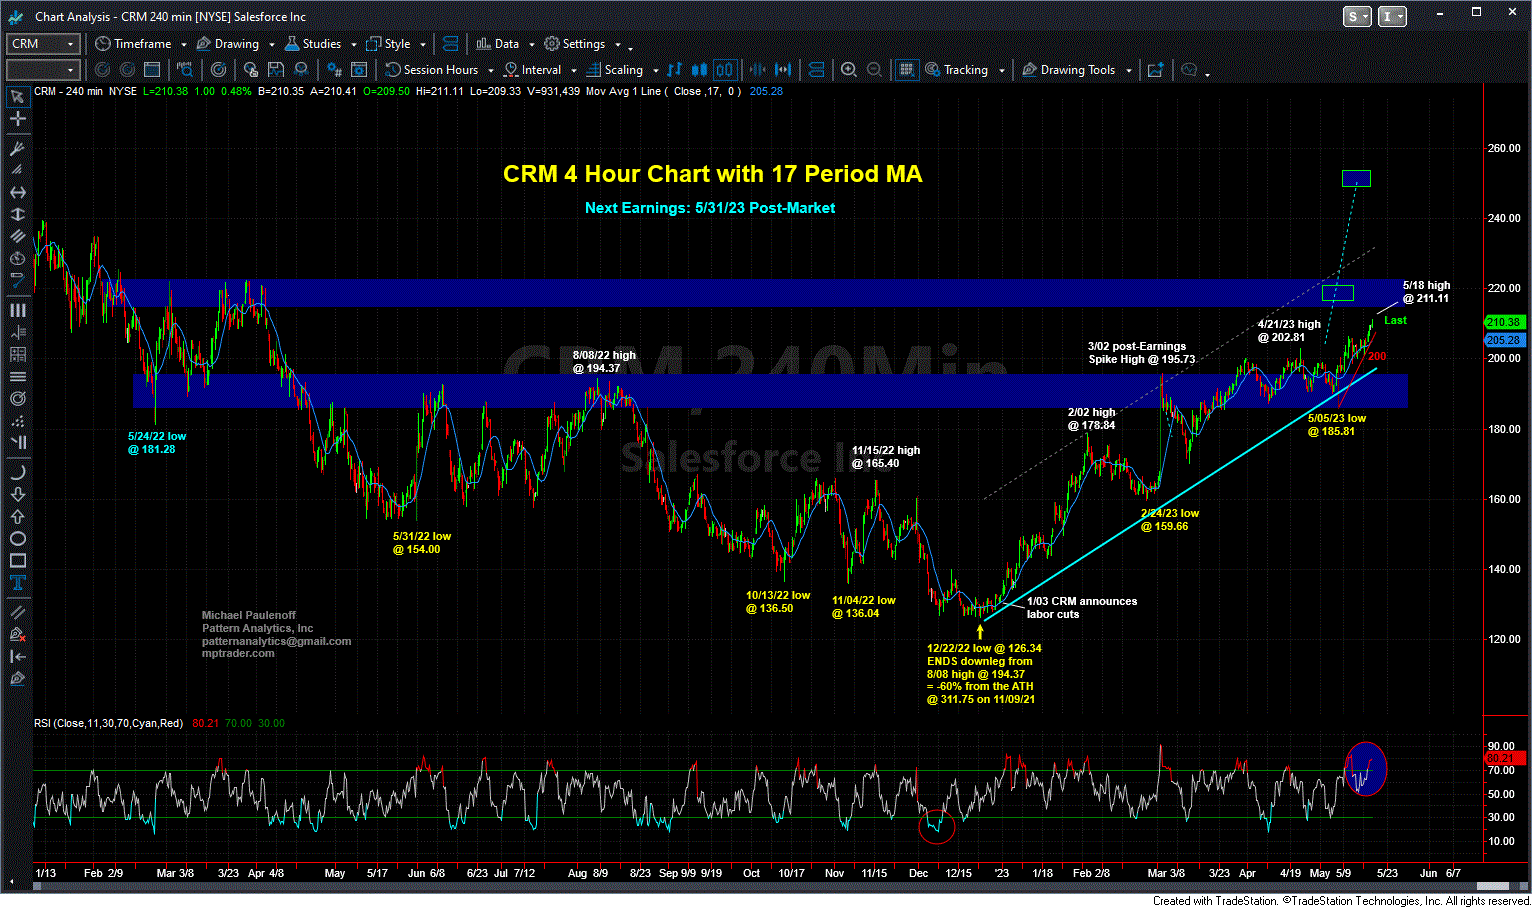
Task: Toggle the data window grid icon
Action: 906,70
